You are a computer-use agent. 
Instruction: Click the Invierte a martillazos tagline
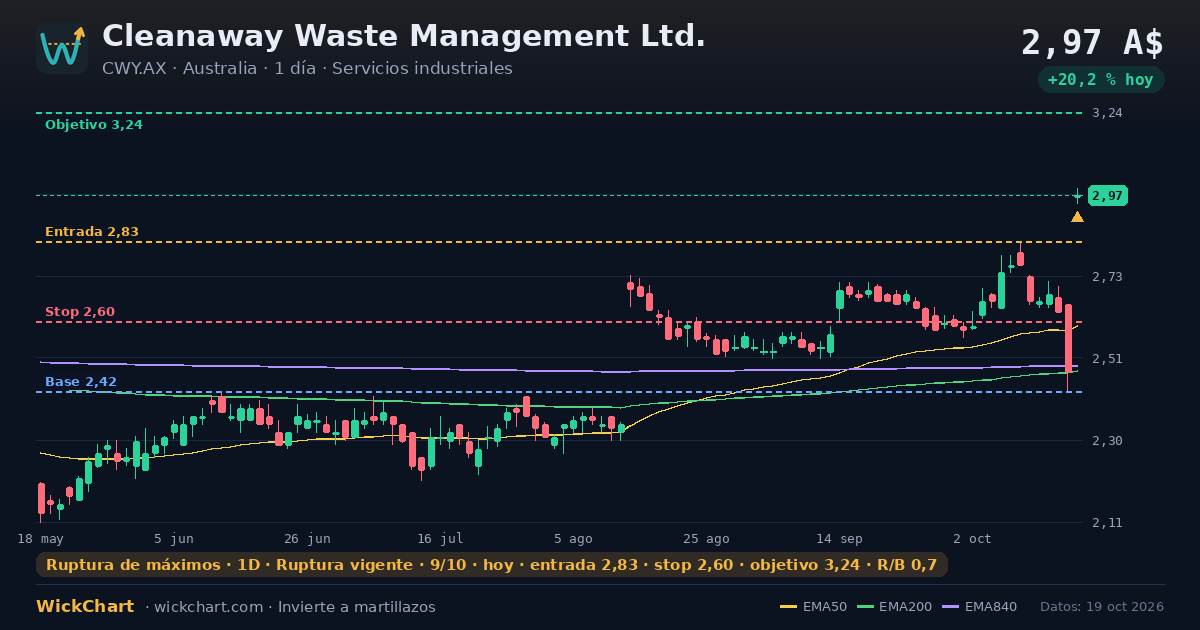[x=356, y=607]
